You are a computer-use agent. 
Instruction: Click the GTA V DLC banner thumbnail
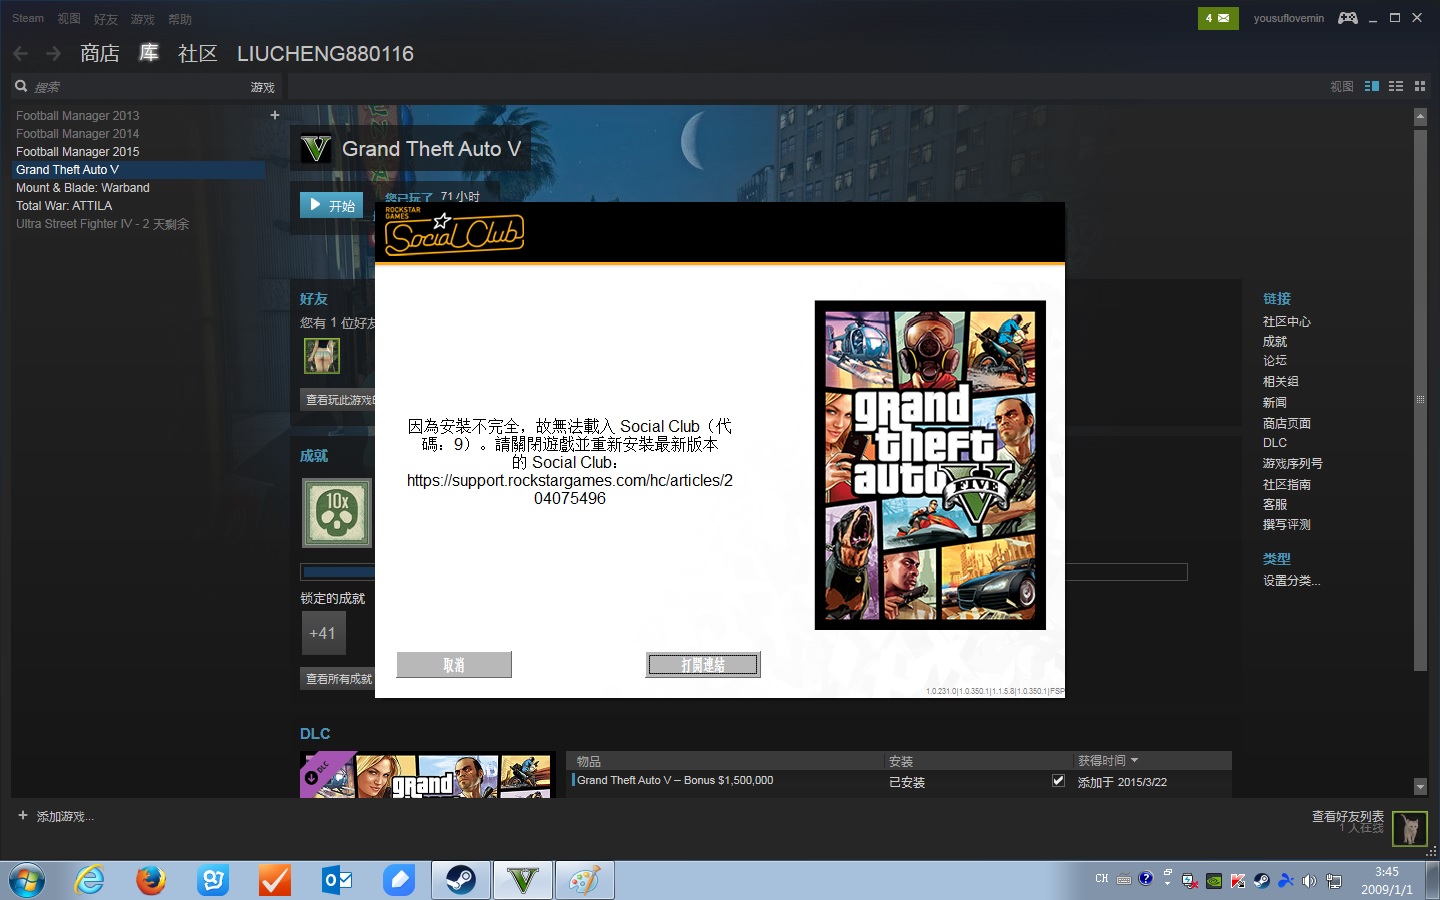[x=427, y=775]
